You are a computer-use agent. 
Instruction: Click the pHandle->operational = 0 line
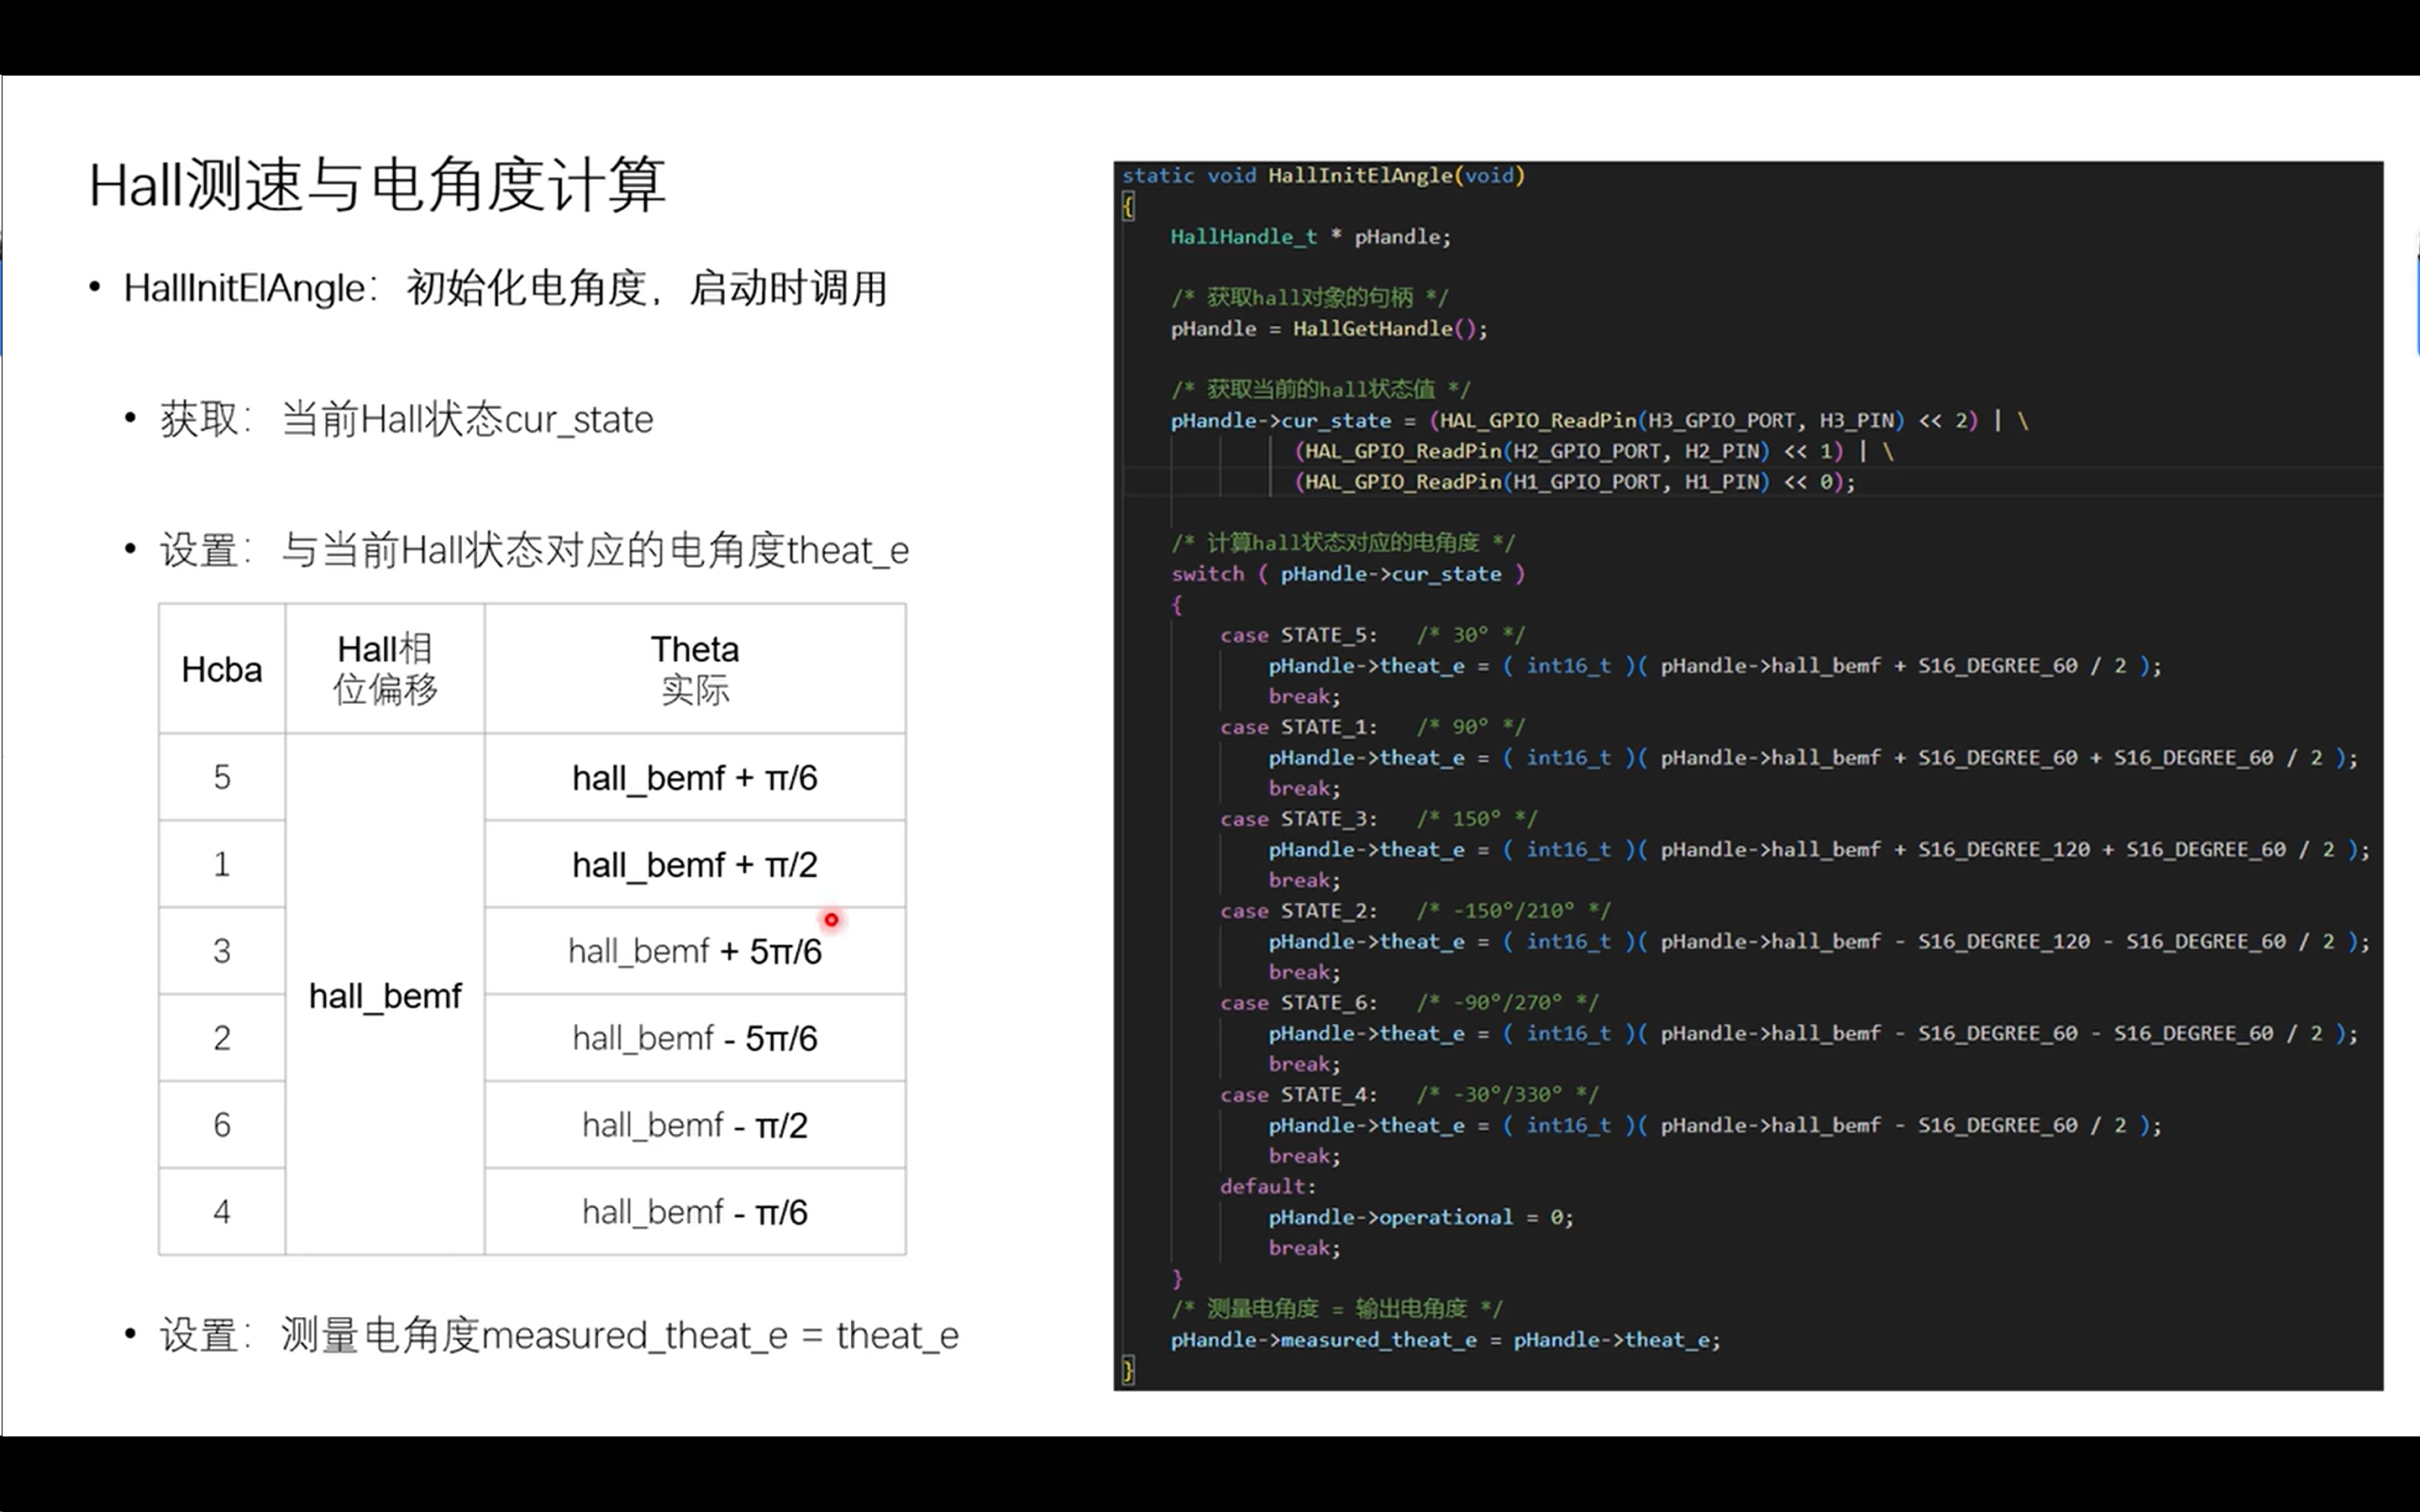tap(1420, 1217)
